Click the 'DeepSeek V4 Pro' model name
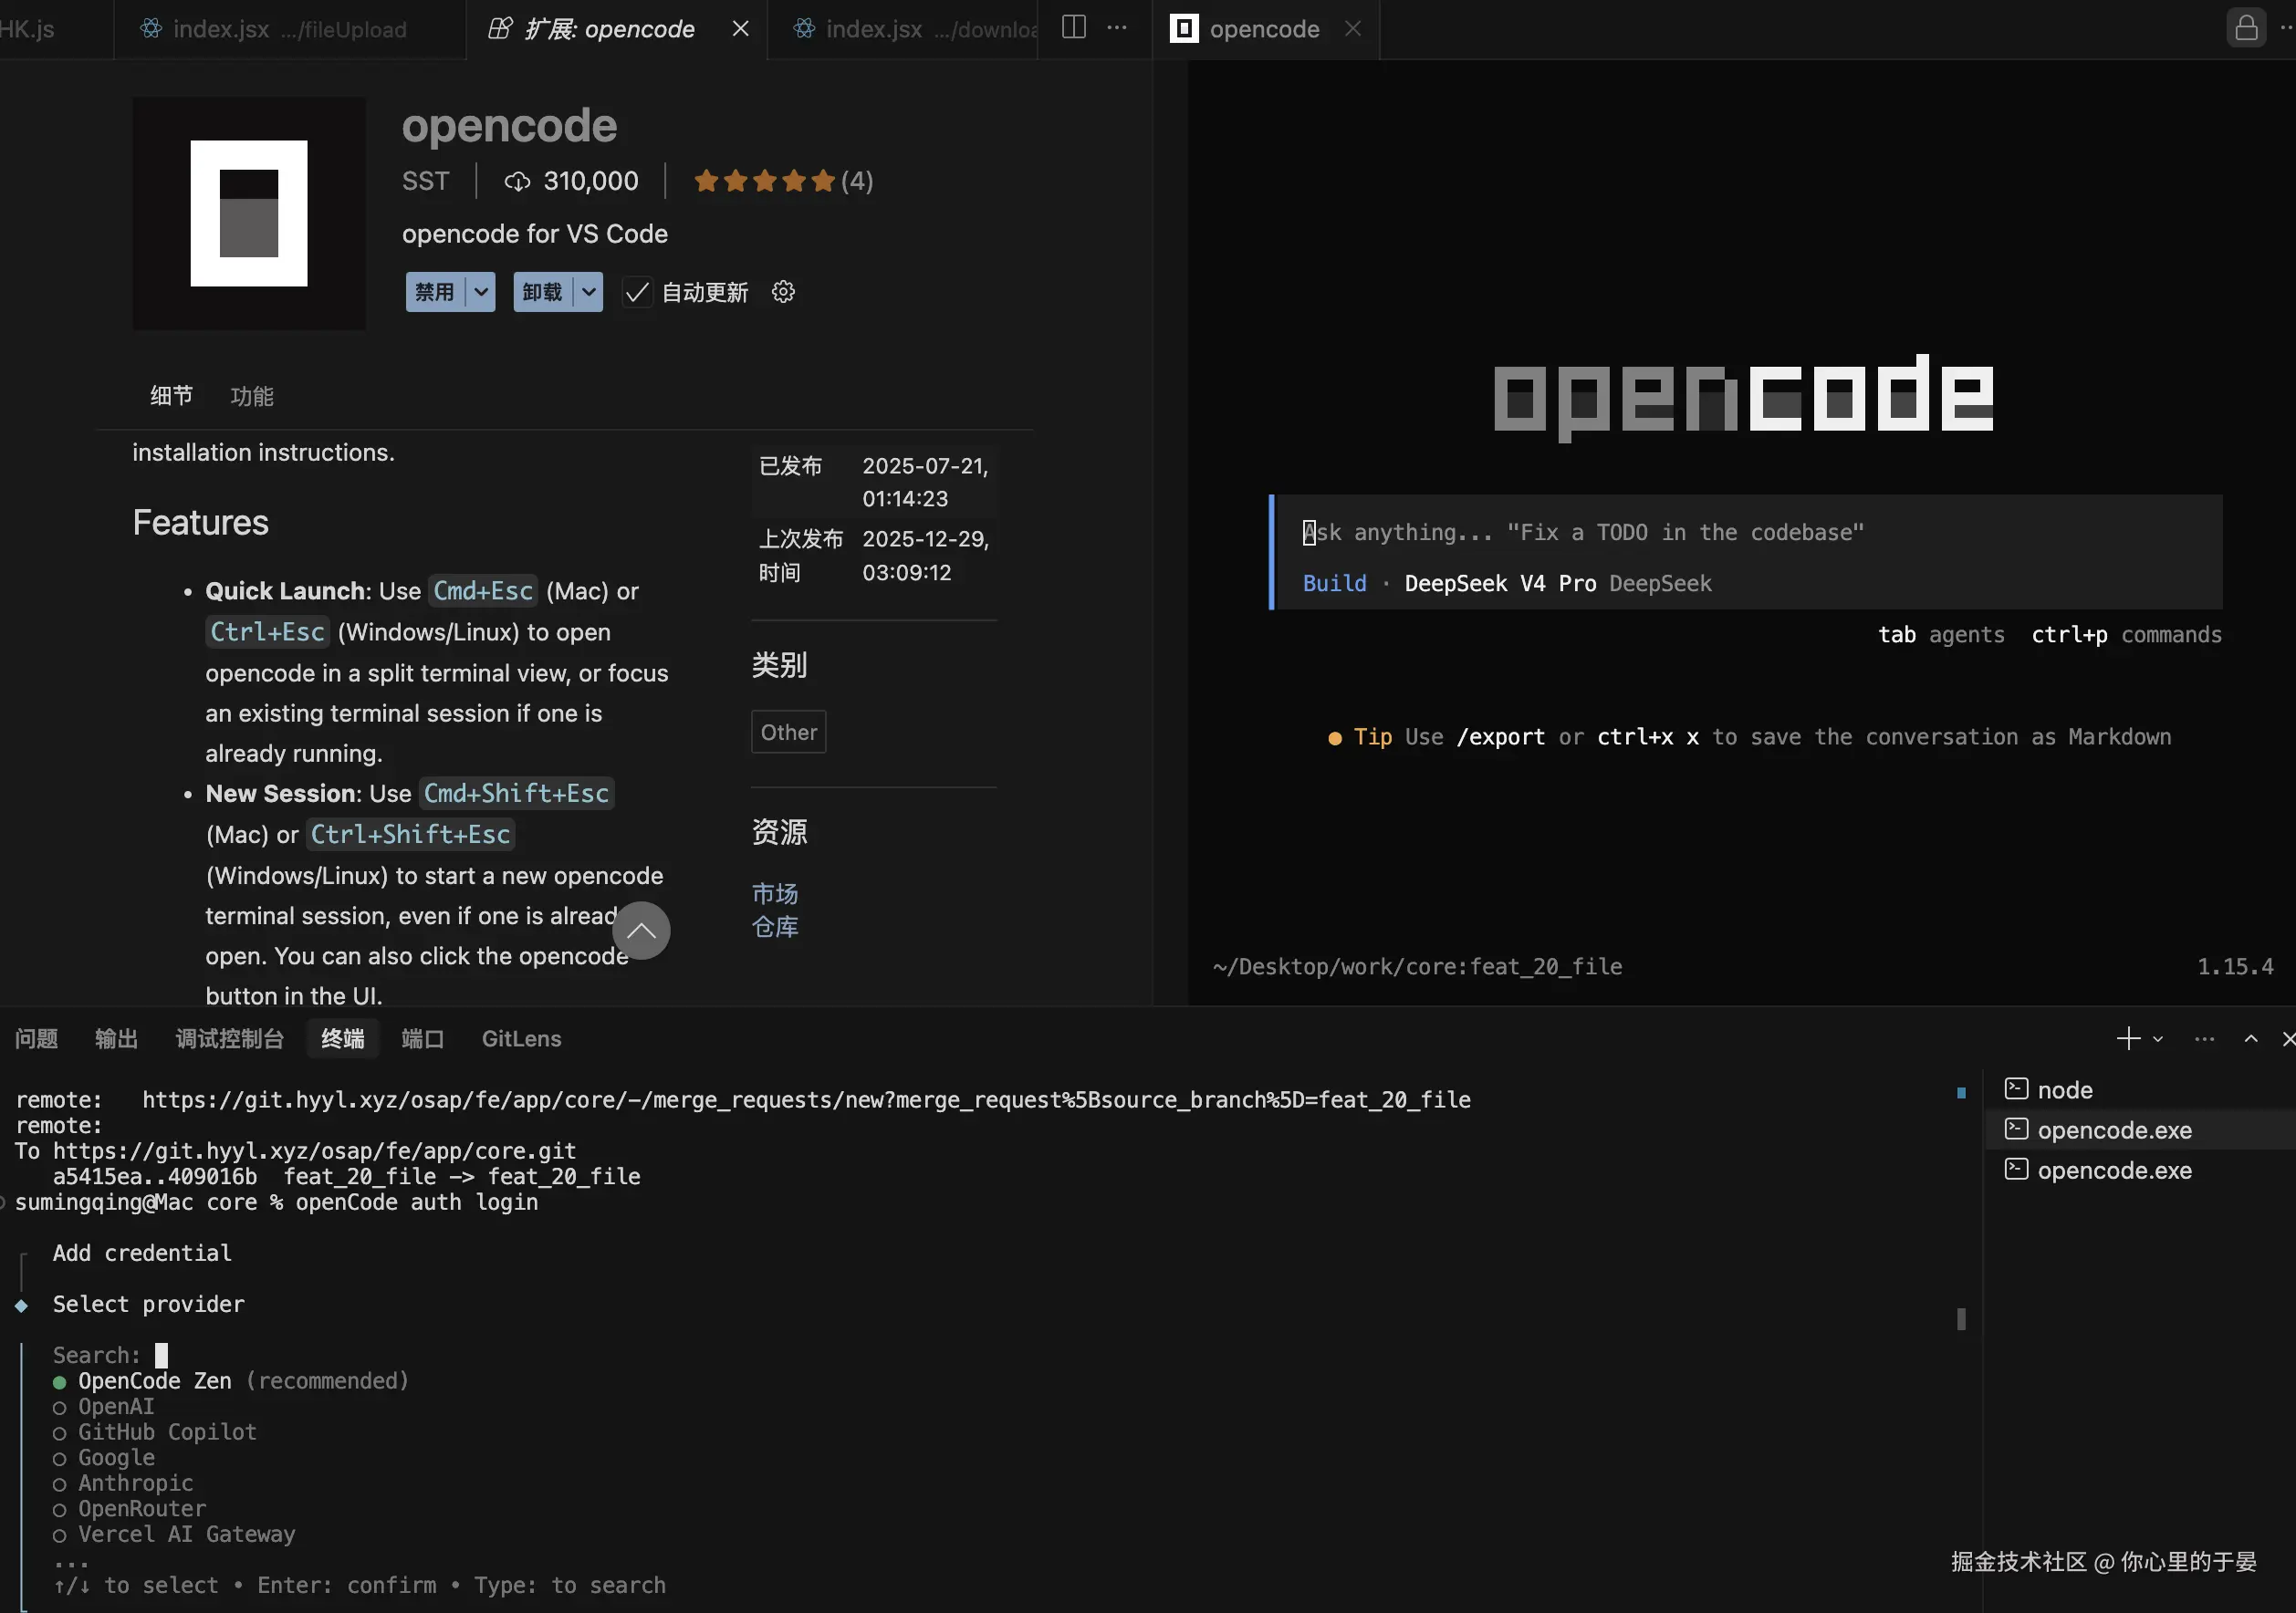Viewport: 2296px width, 1613px height. pos(1500,584)
